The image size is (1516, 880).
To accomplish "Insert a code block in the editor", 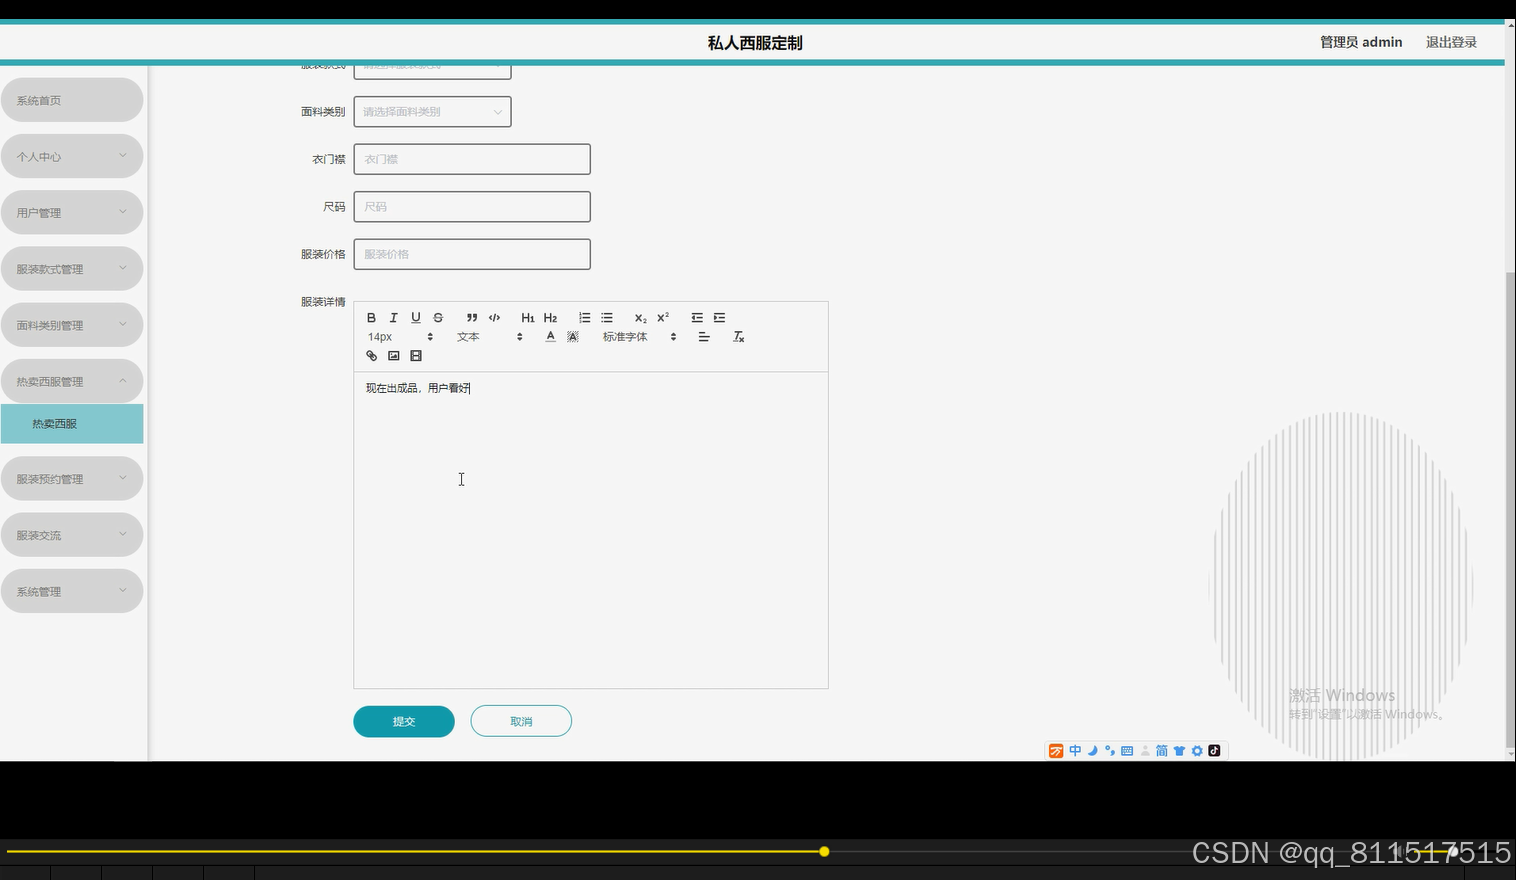I will (494, 318).
